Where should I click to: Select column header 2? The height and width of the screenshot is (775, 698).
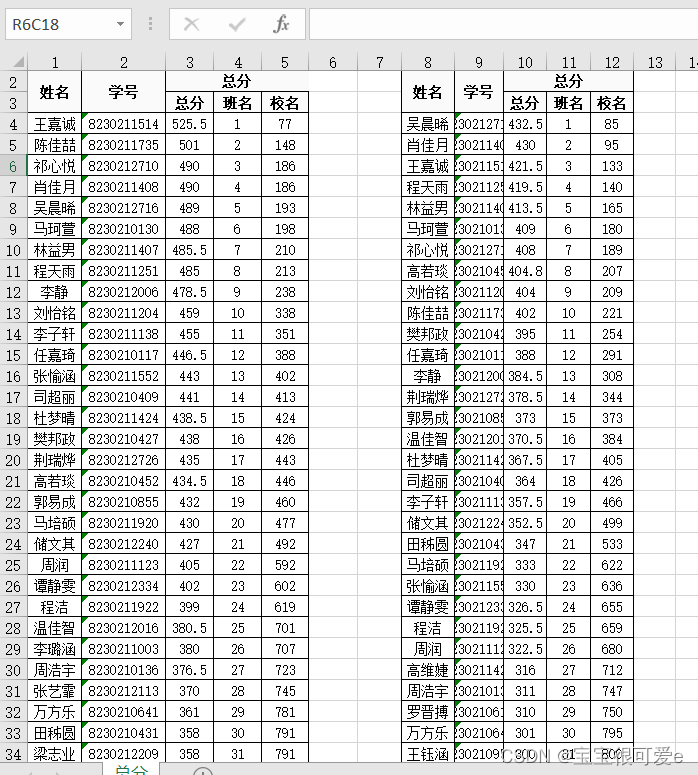124,62
